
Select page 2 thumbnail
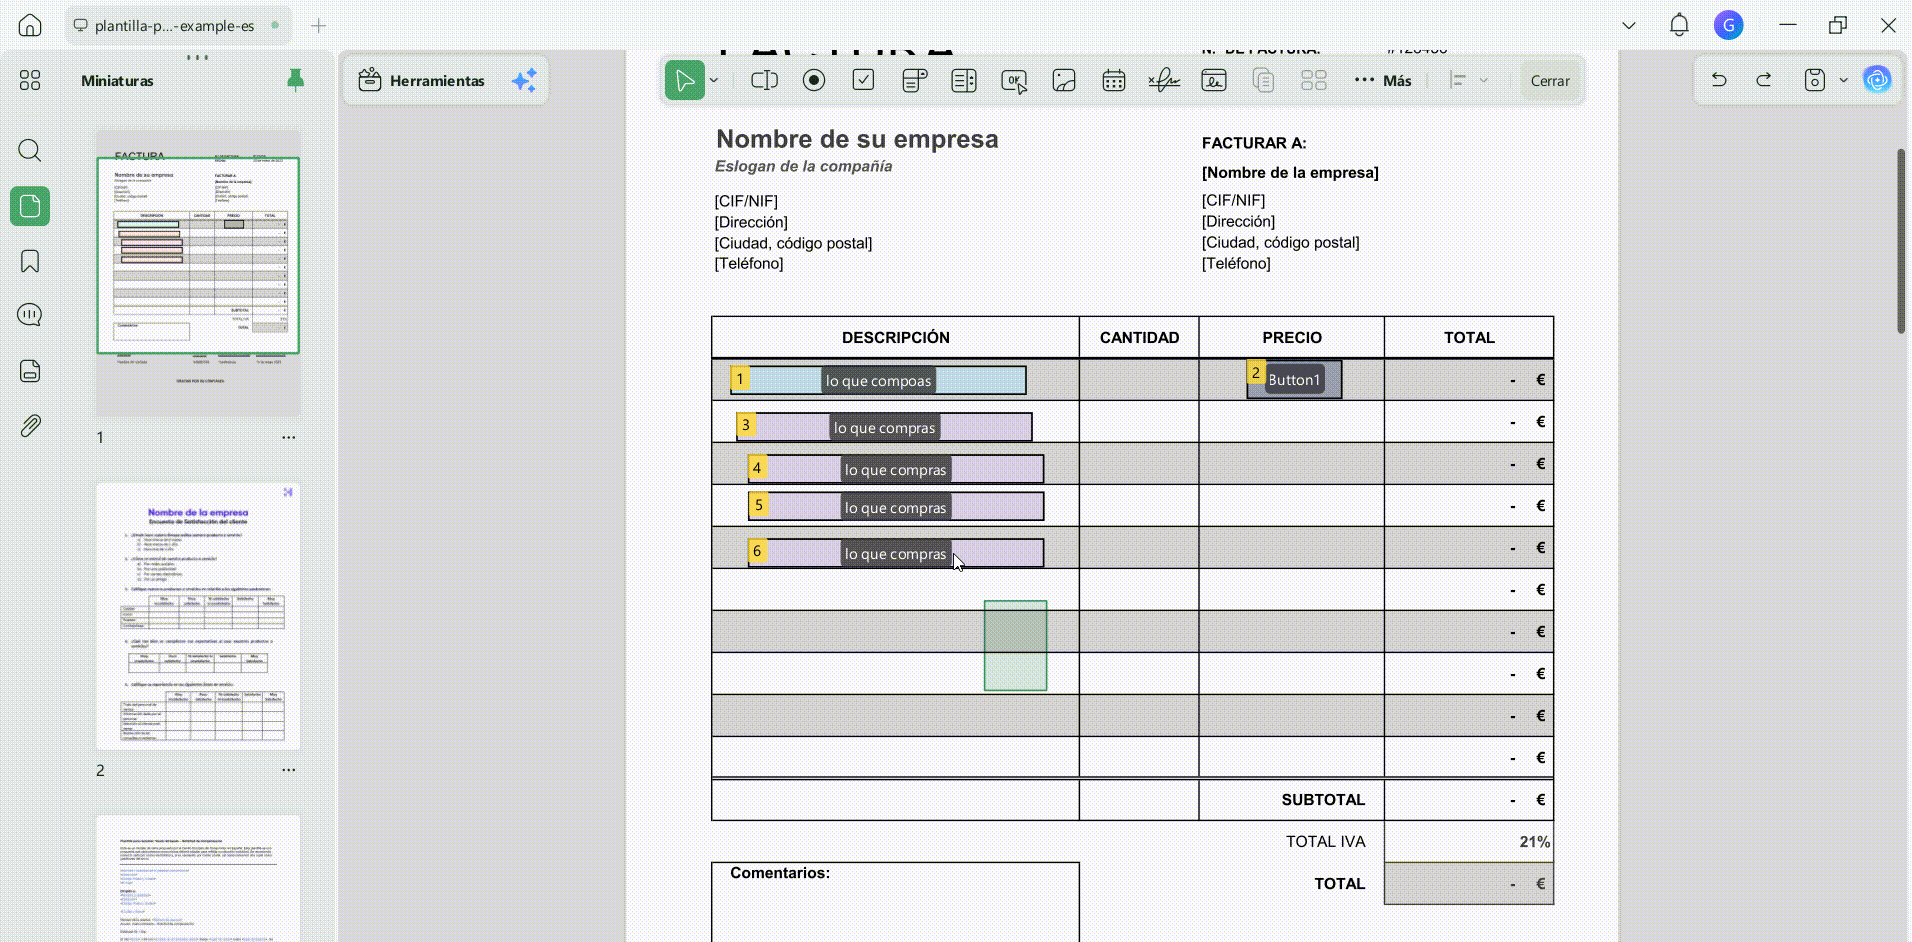(198, 616)
